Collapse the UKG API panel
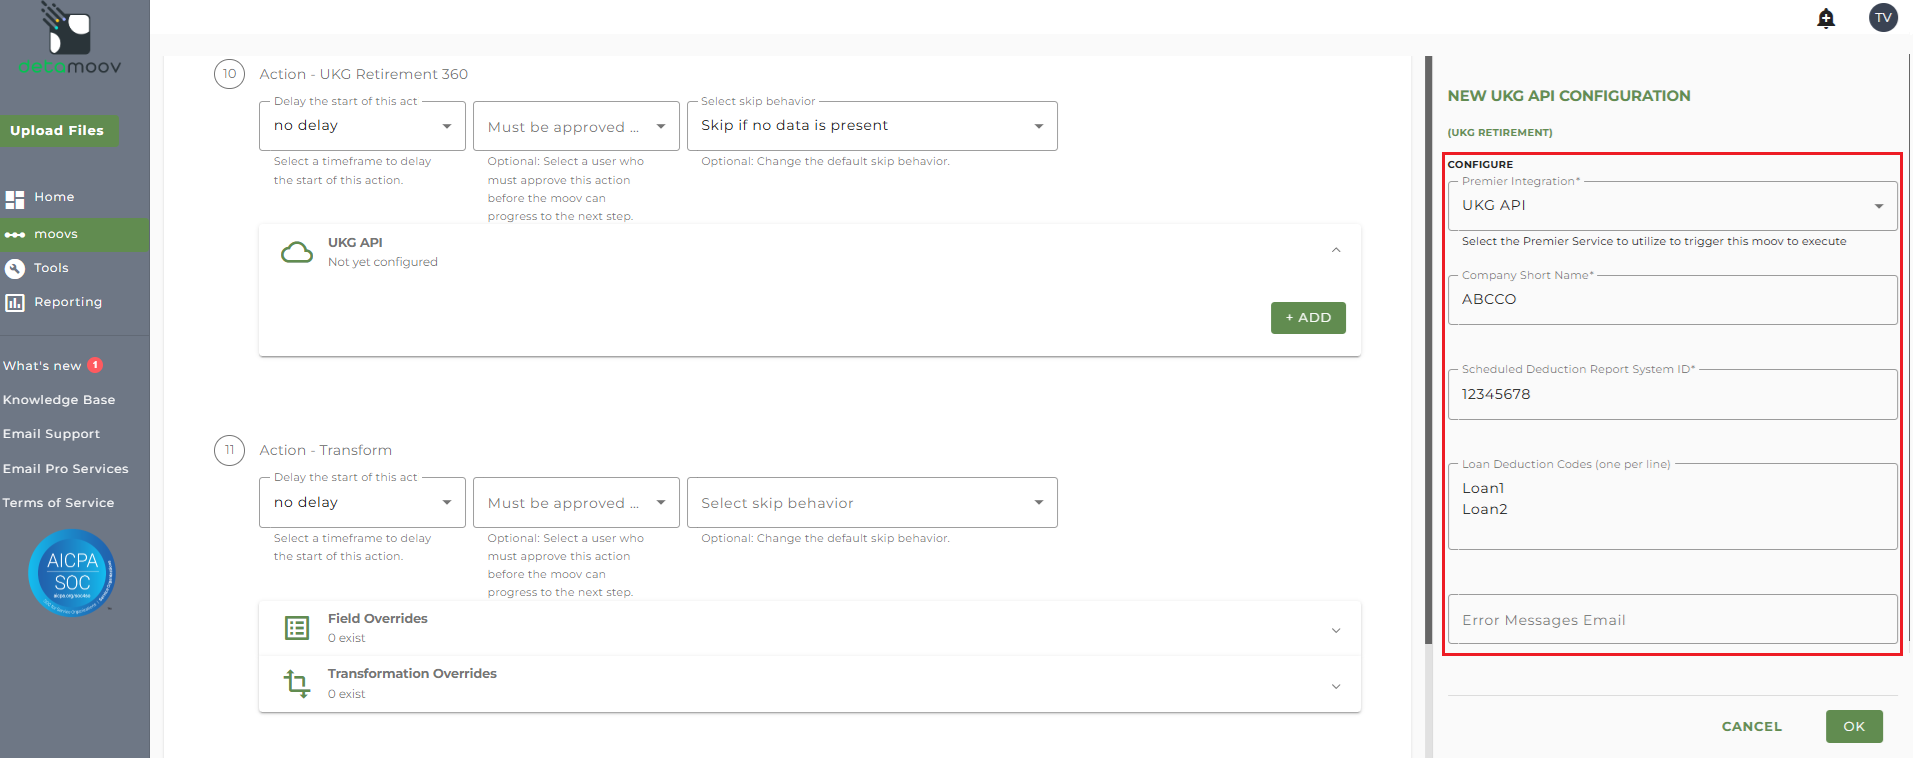The image size is (1914, 758). tap(1336, 250)
